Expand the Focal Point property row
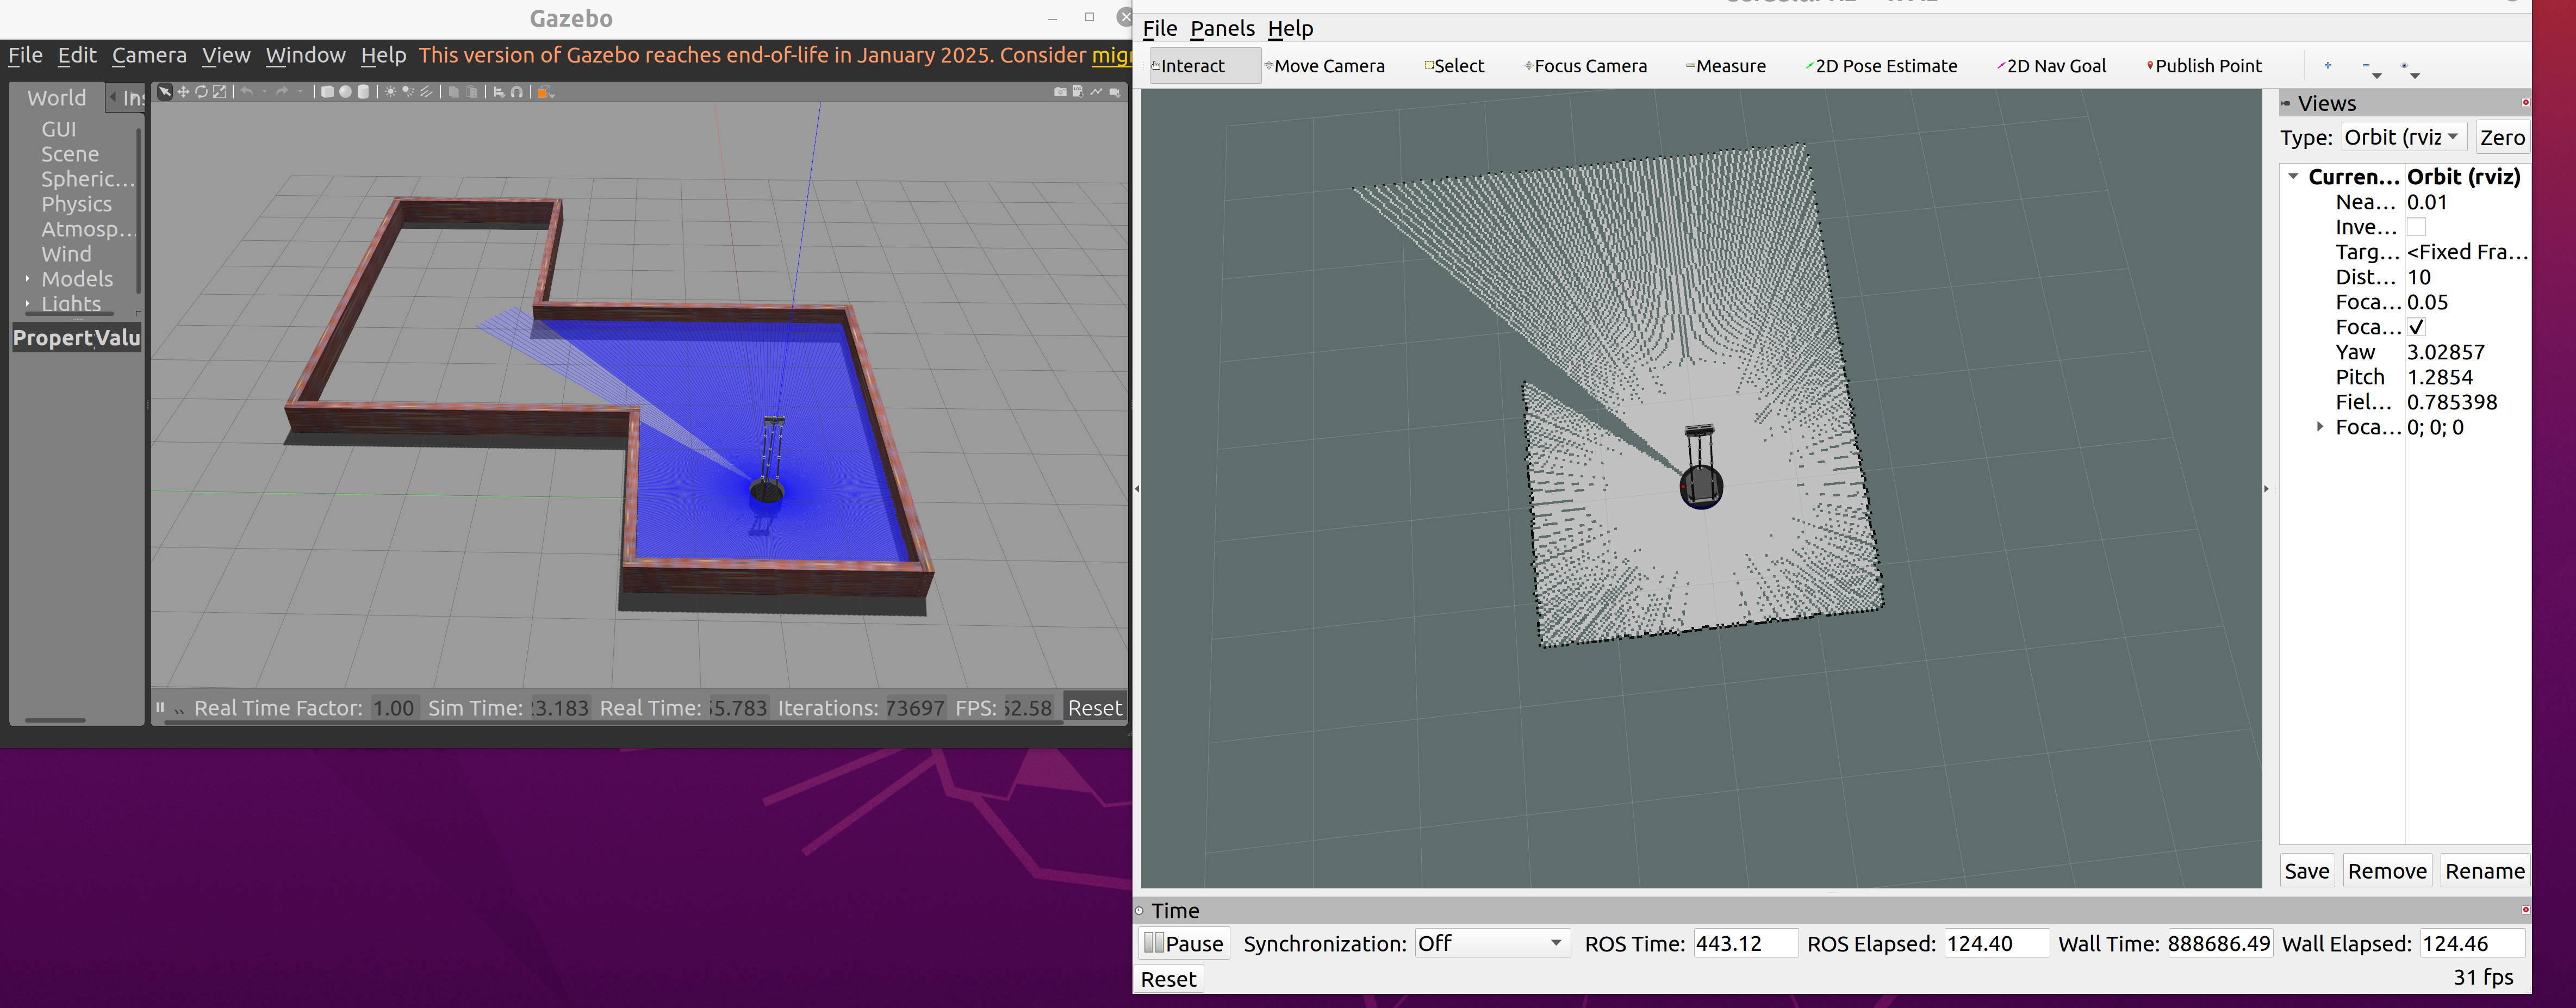Viewport: 2576px width, 1008px height. click(x=2320, y=427)
